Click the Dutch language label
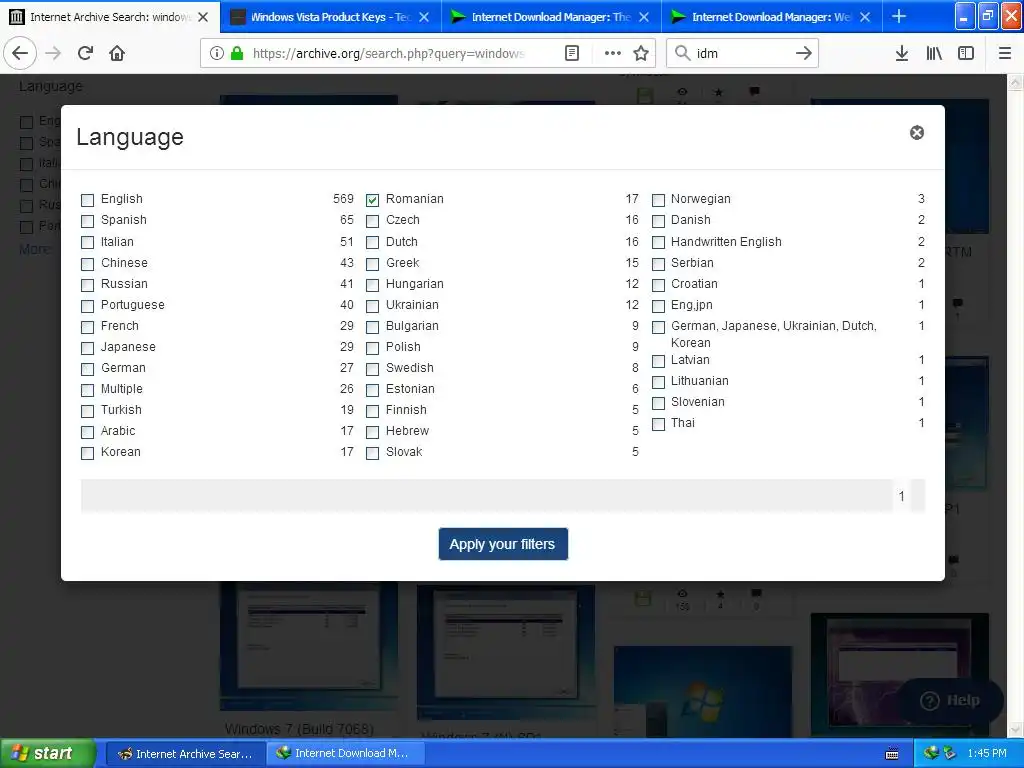This screenshot has height=768, width=1024. tap(402, 242)
